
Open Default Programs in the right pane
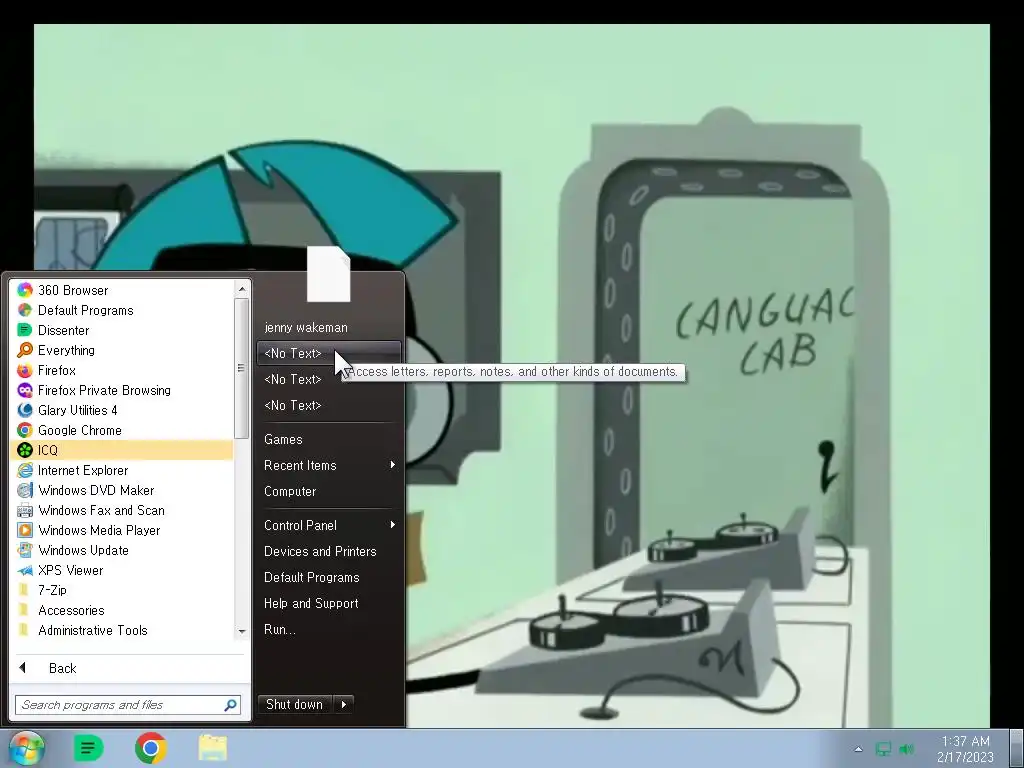pos(328,578)
